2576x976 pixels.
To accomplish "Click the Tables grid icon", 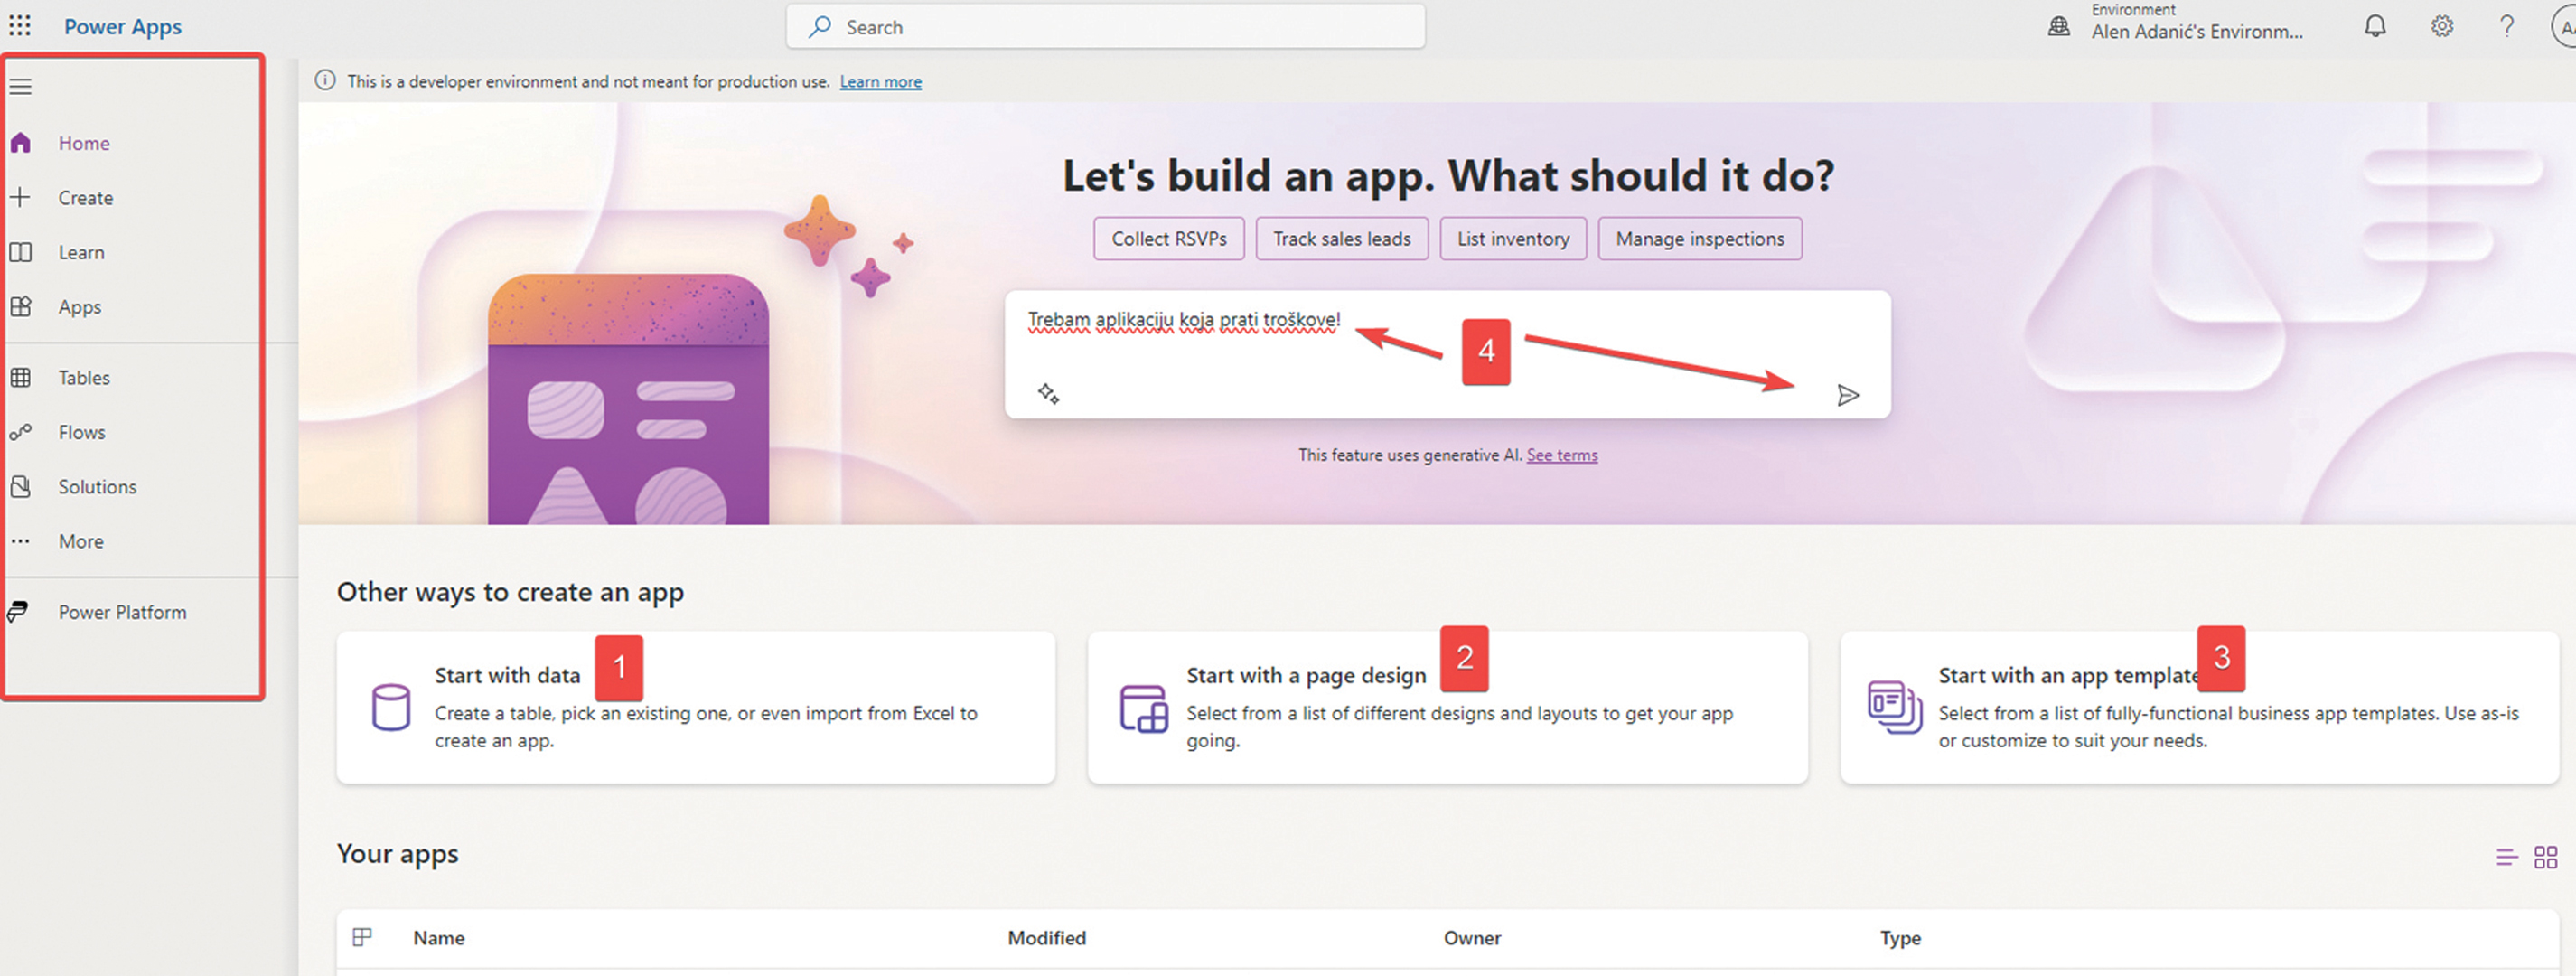I will point(20,377).
